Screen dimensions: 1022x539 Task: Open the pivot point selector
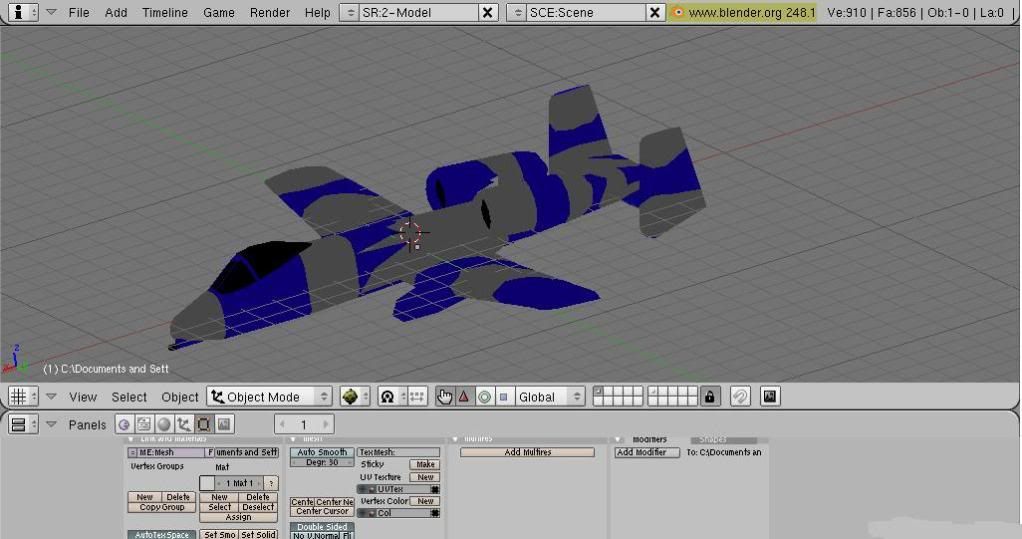pyautogui.click(x=392, y=396)
